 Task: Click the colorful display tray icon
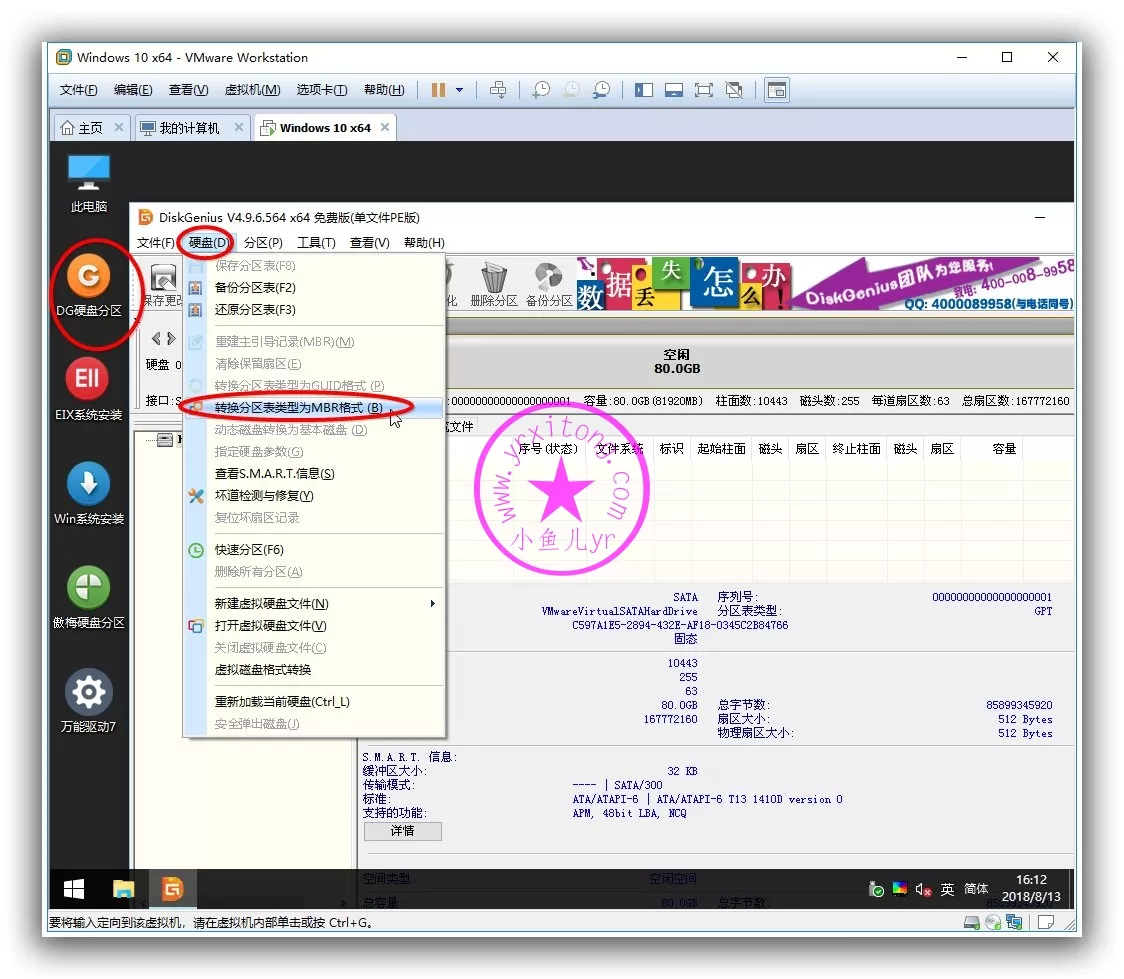click(900, 889)
